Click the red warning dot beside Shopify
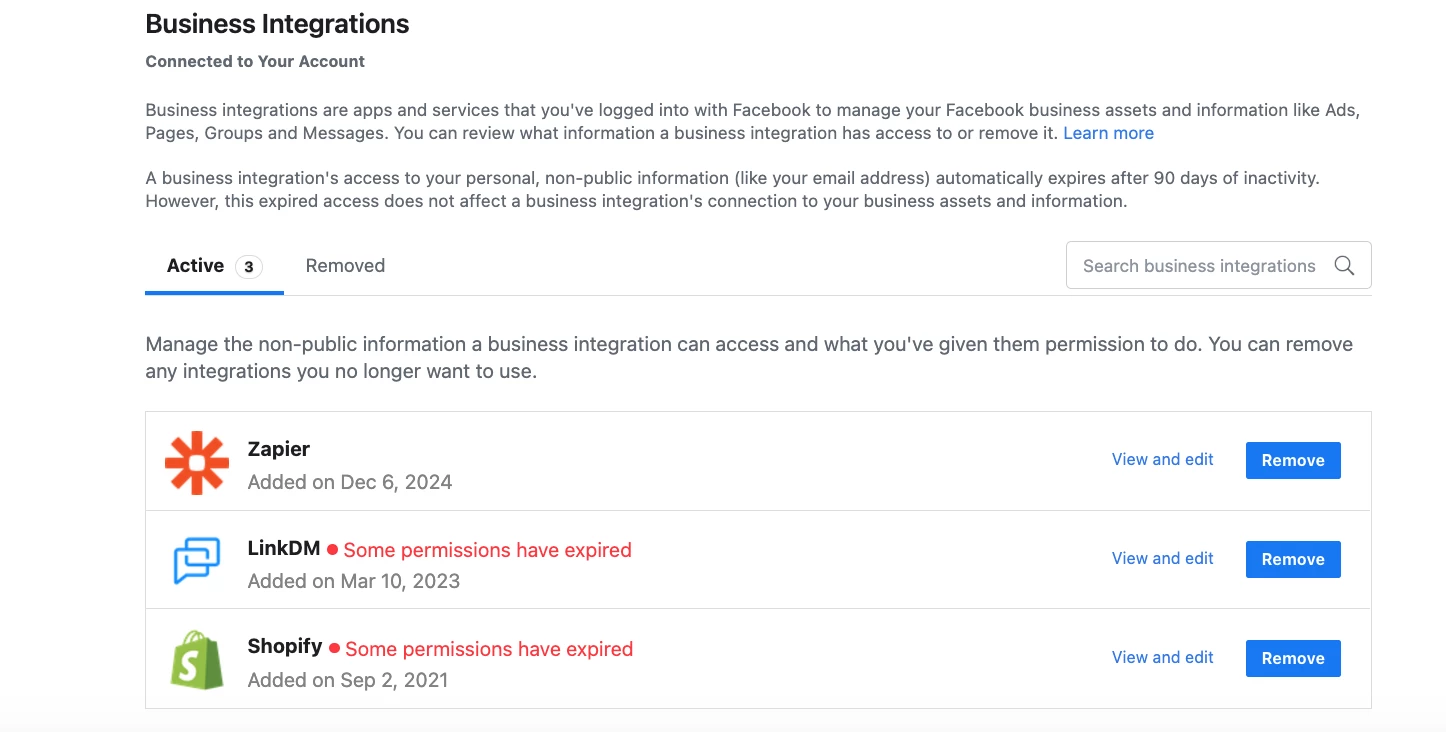 click(334, 649)
